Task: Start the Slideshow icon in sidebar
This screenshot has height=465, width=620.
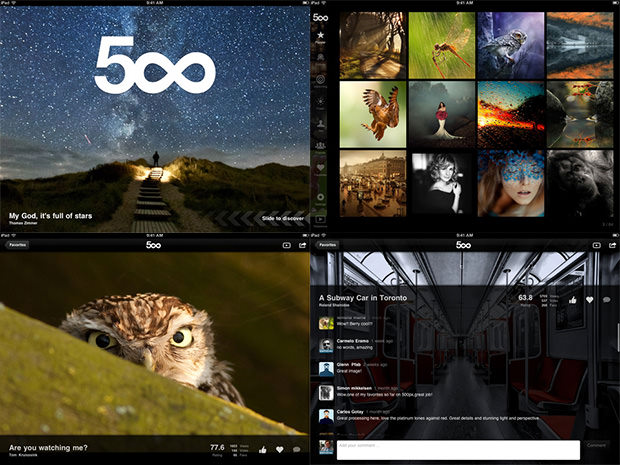Action: 320,219
